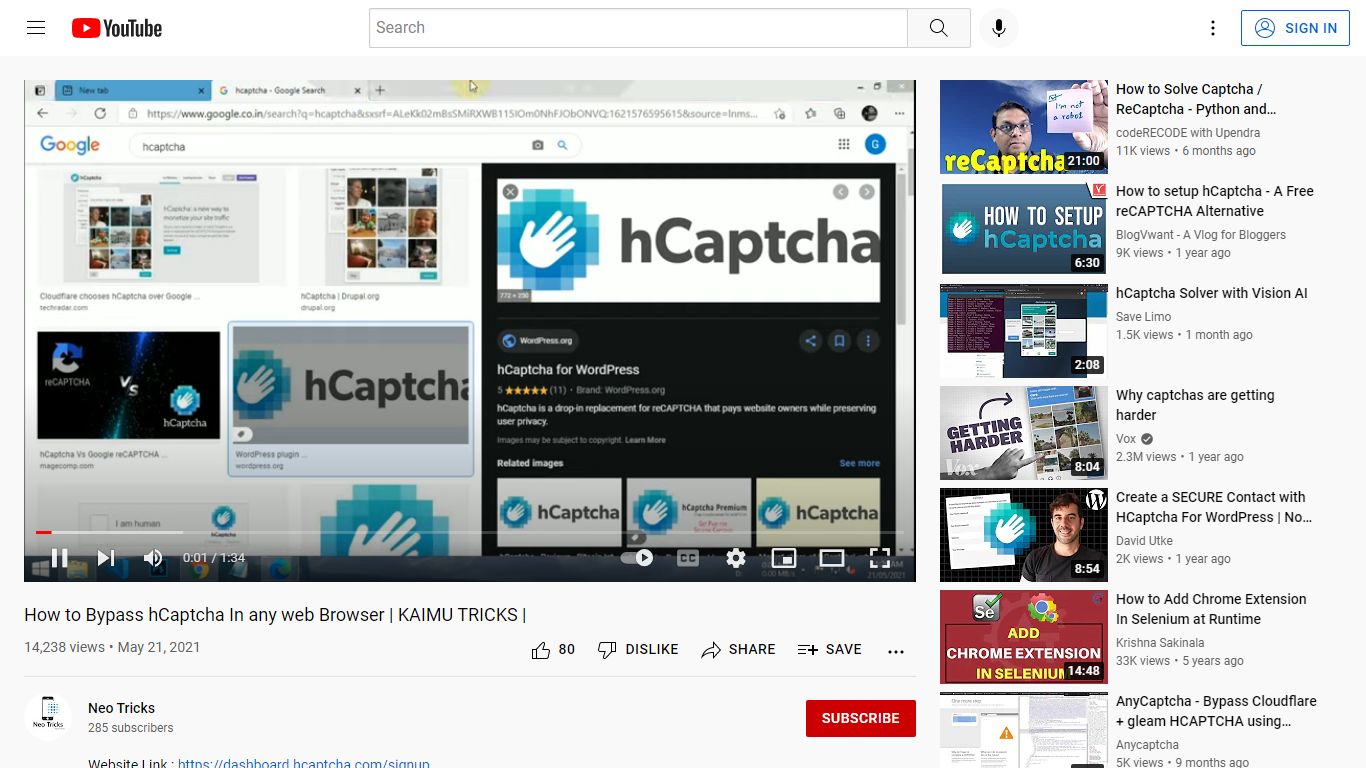Viewport: 1366px width, 768px height.
Task: Click the 0:01 / 1:34 time display
Action: point(214,558)
